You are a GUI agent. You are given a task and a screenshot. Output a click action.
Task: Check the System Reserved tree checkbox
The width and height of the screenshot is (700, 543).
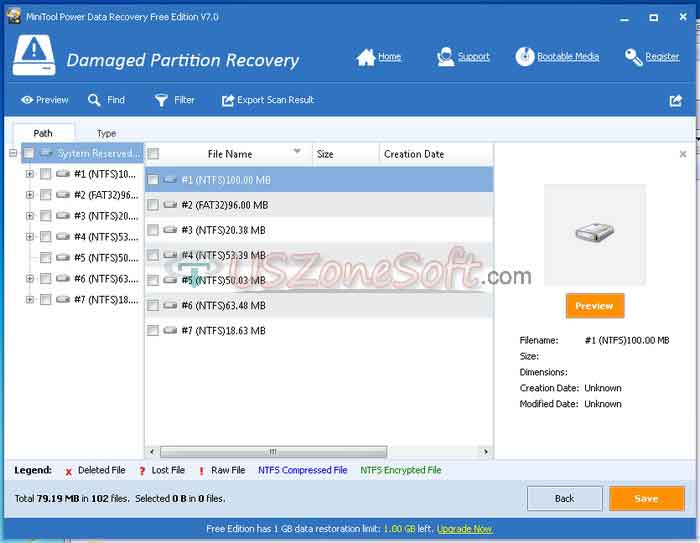[x=28, y=153]
